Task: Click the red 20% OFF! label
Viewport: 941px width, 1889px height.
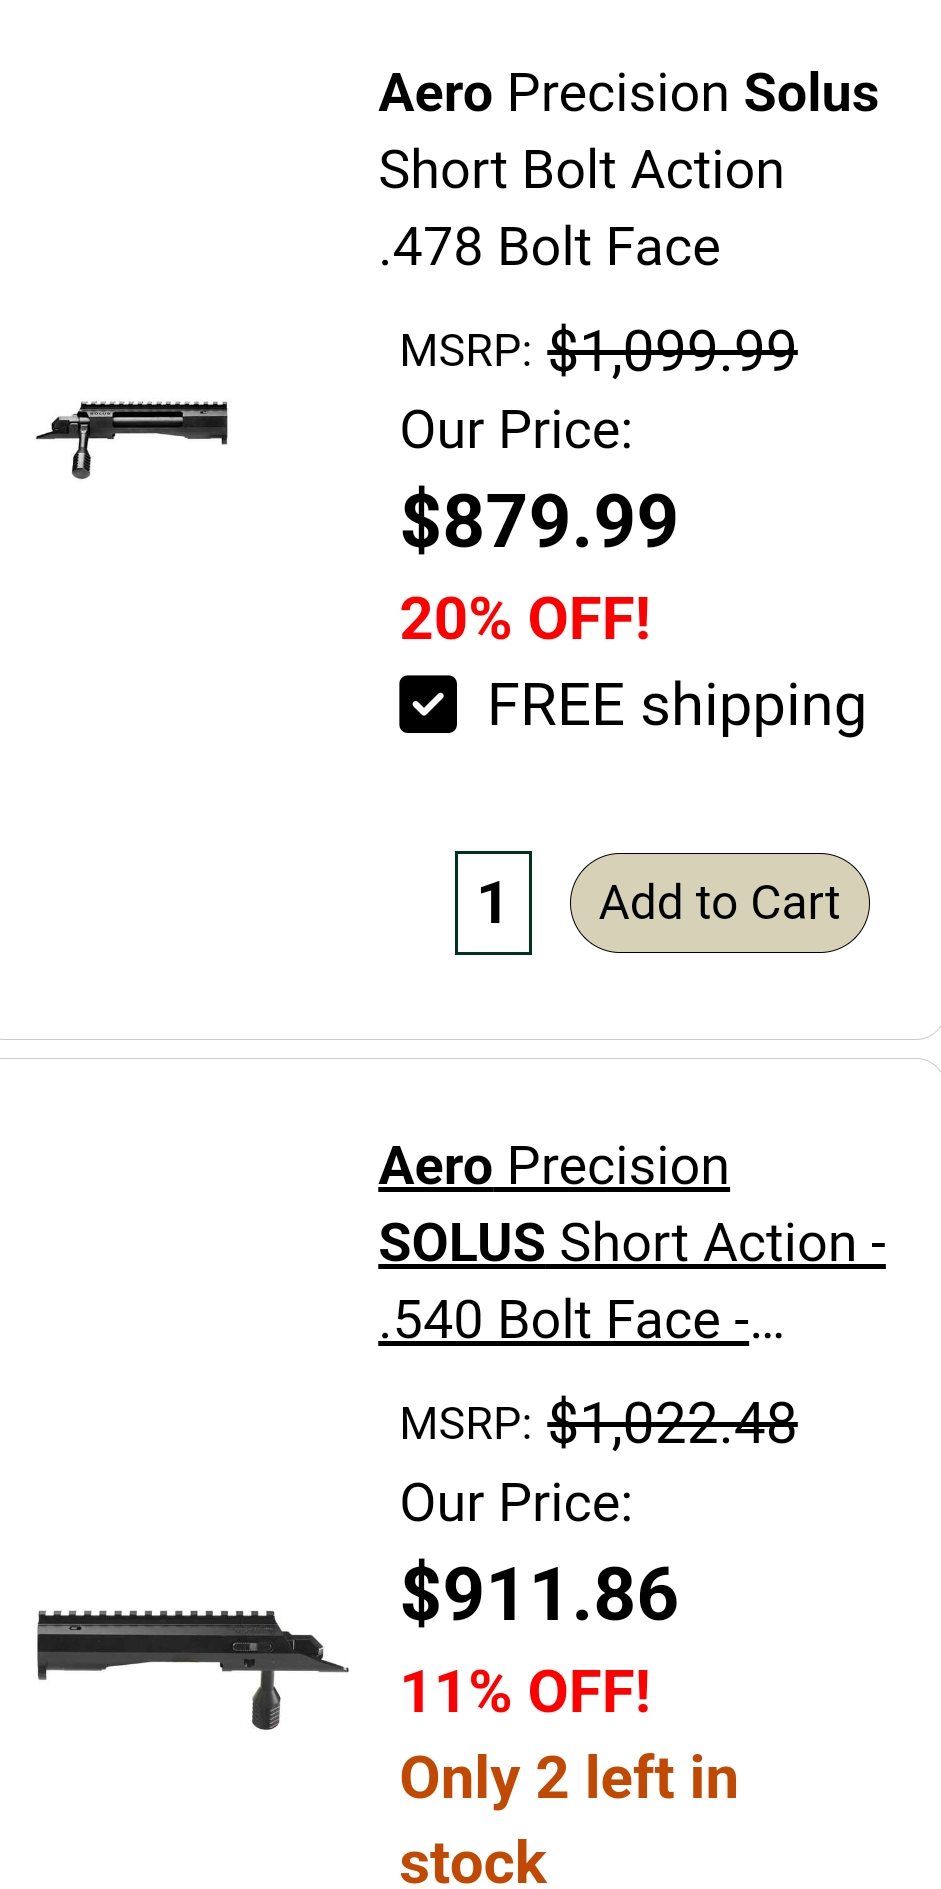Action: [525, 618]
